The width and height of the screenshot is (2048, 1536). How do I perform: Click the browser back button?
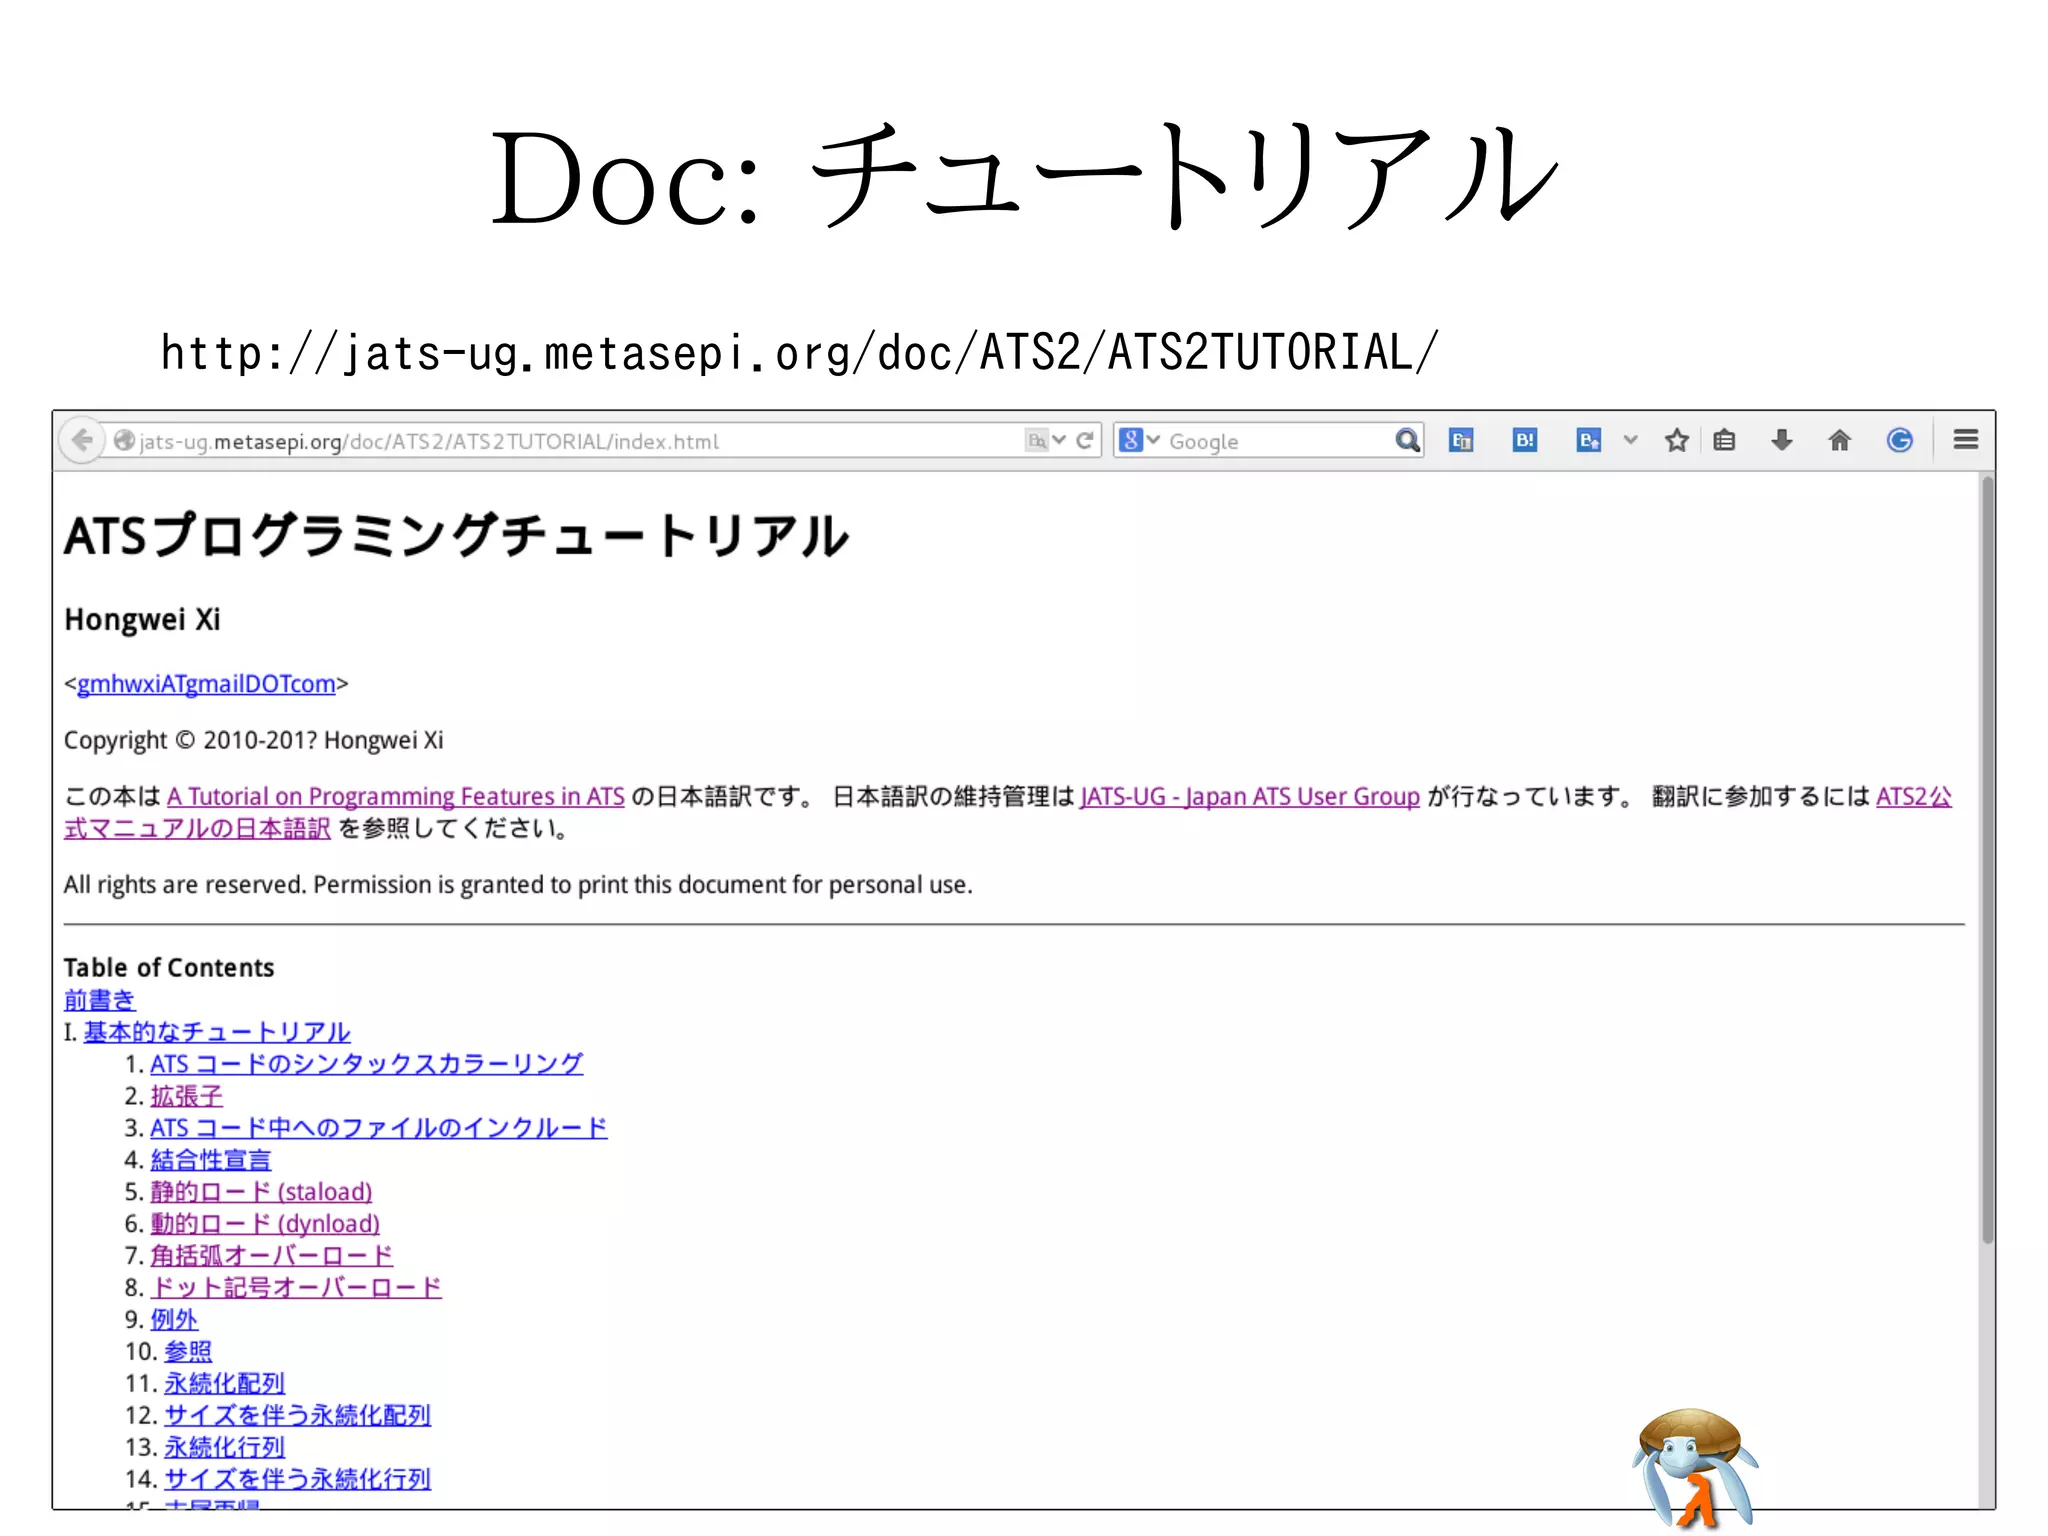(x=82, y=440)
